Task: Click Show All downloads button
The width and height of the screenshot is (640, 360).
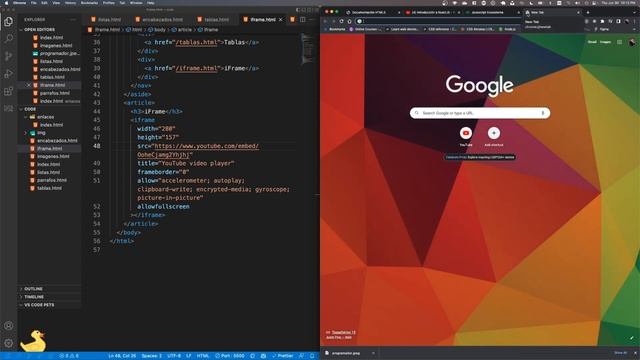Action: pyautogui.click(x=620, y=353)
